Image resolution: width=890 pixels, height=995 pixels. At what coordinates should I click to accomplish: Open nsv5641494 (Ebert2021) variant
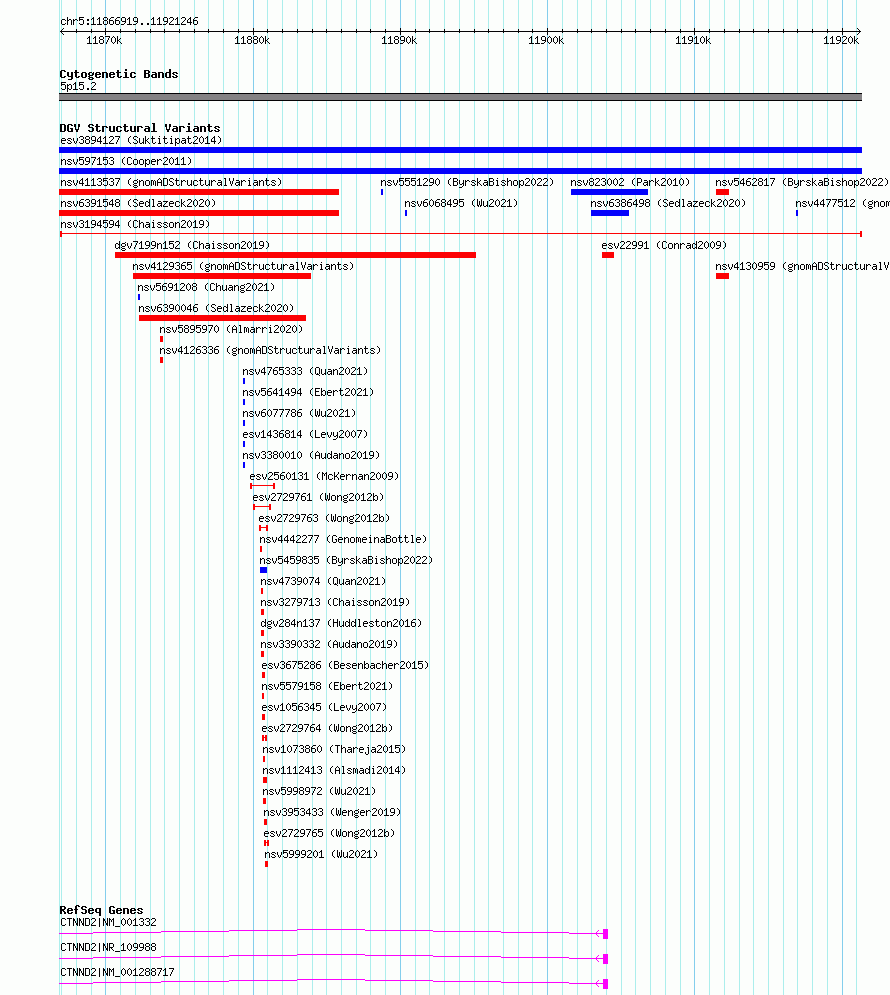(308, 392)
